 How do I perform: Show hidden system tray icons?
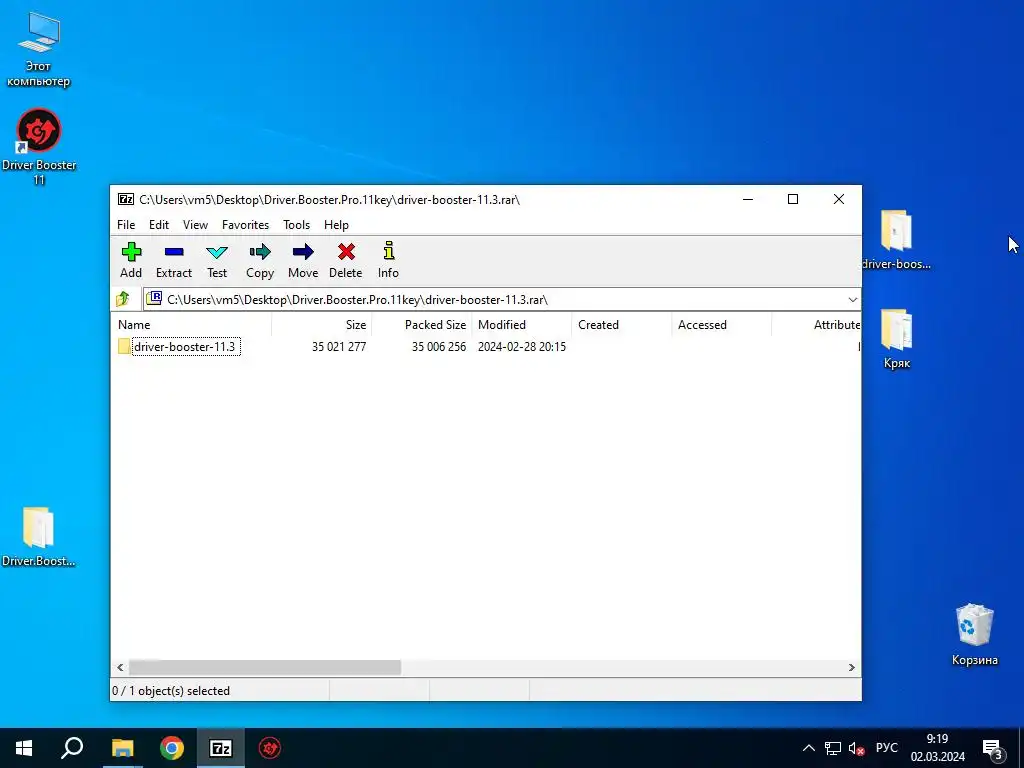click(808, 748)
